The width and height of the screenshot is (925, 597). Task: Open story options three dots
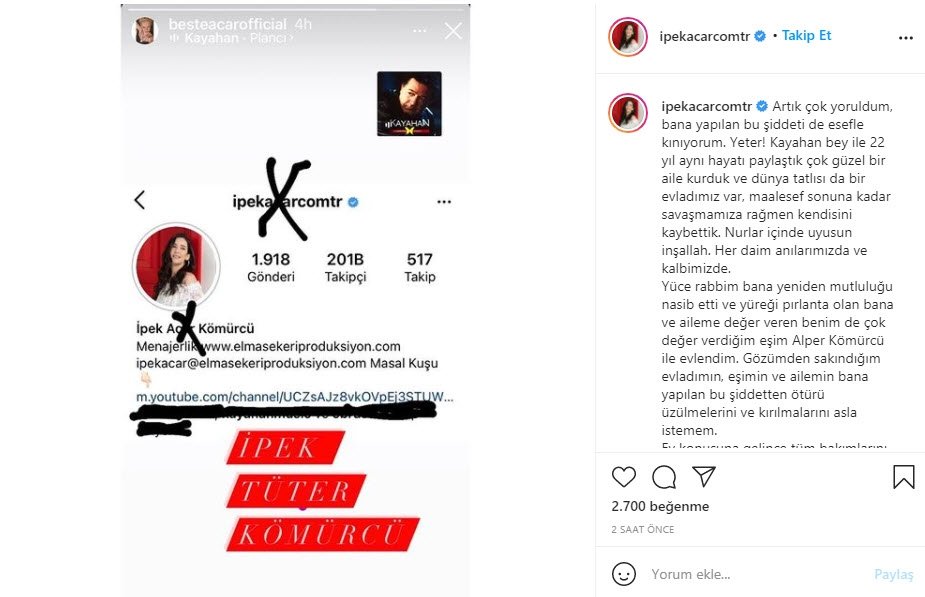tap(419, 31)
